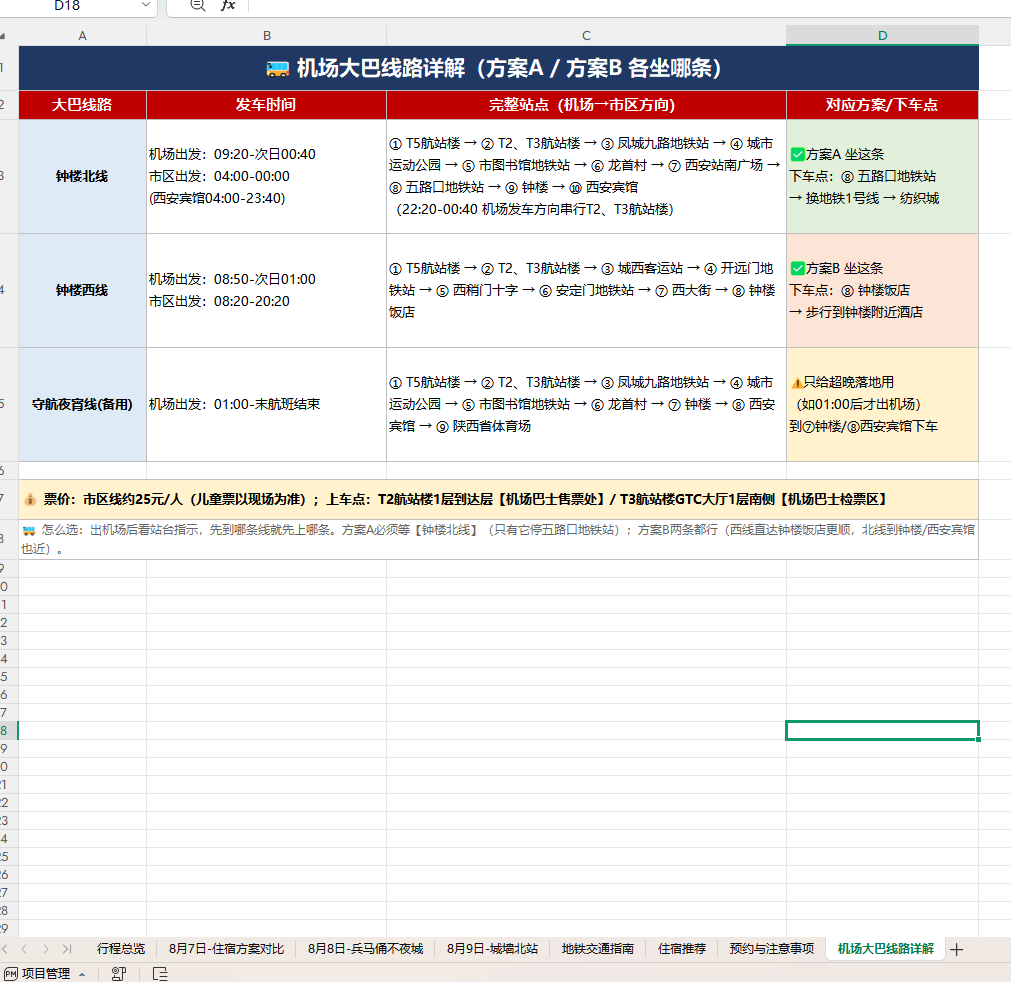Click the magnifier icon beside fx
The image size is (1011, 982).
197,5
